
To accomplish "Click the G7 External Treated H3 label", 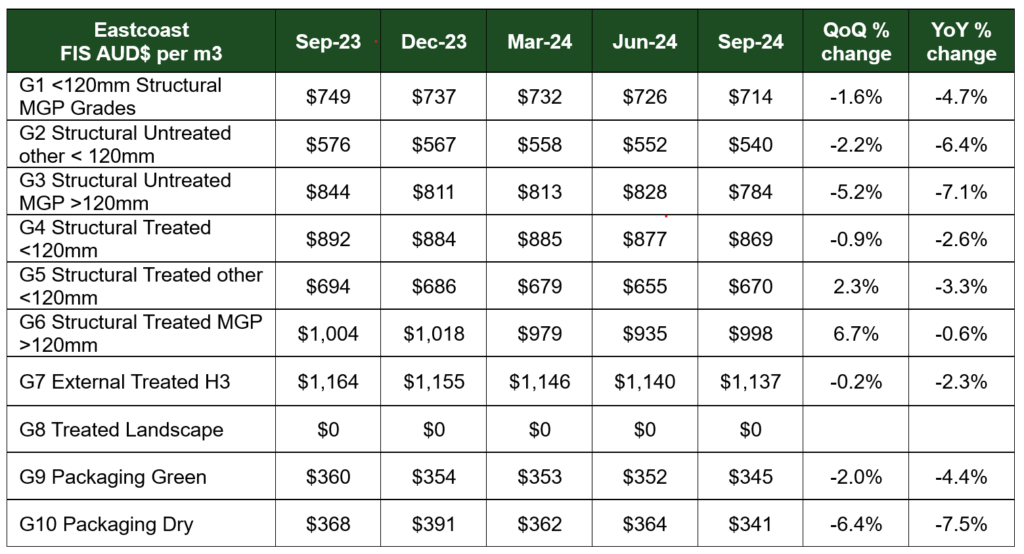I will 125,382.
